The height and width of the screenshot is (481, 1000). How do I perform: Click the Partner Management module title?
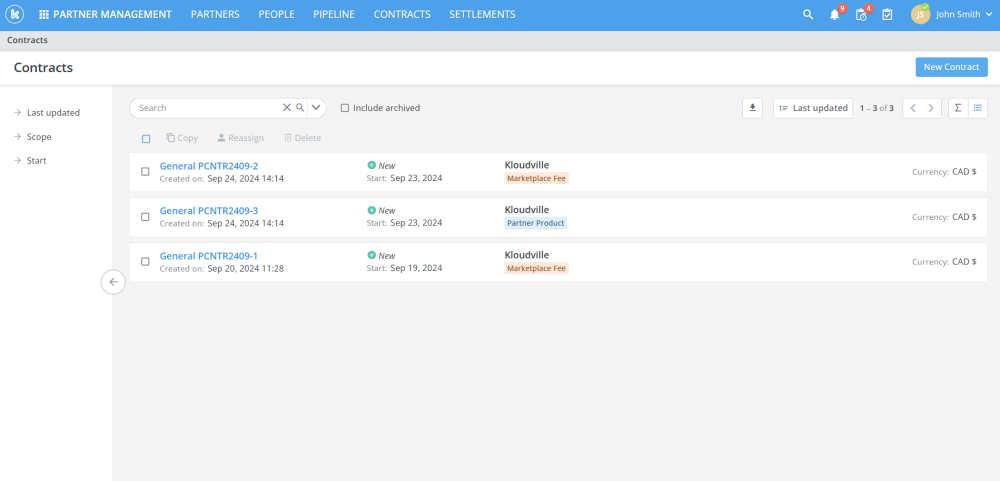click(x=112, y=14)
